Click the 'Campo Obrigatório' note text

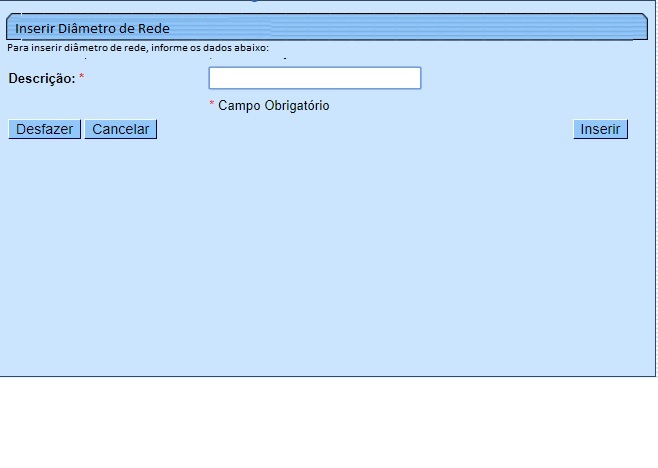tap(274, 105)
